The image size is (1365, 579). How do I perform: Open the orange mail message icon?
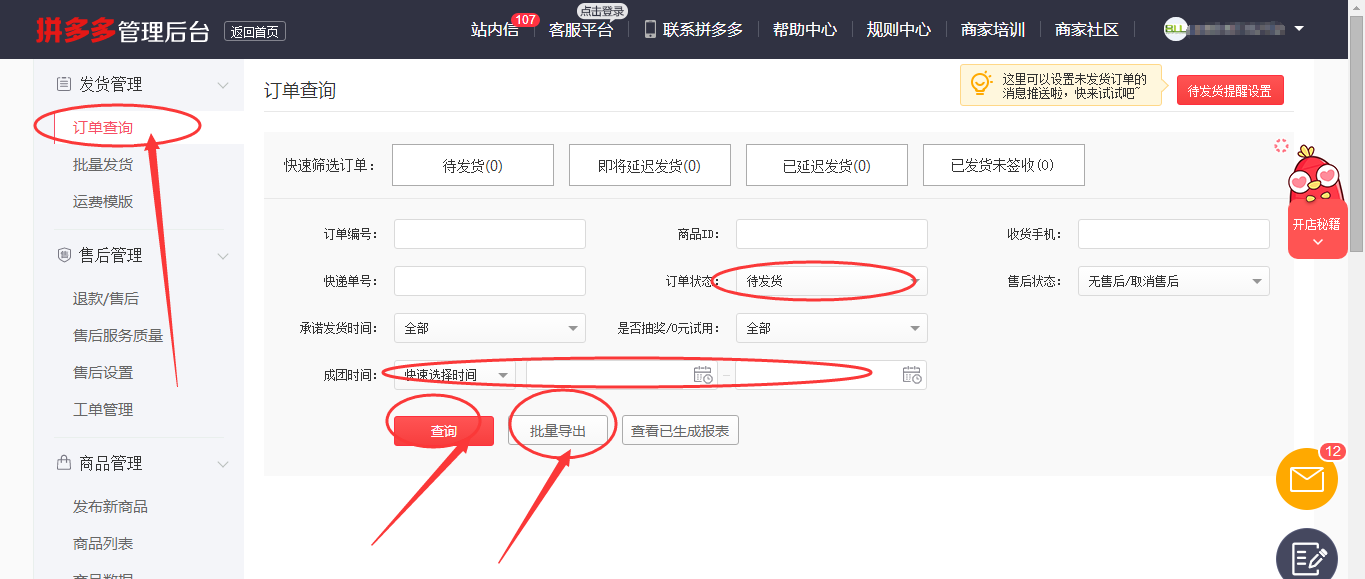tap(1307, 480)
